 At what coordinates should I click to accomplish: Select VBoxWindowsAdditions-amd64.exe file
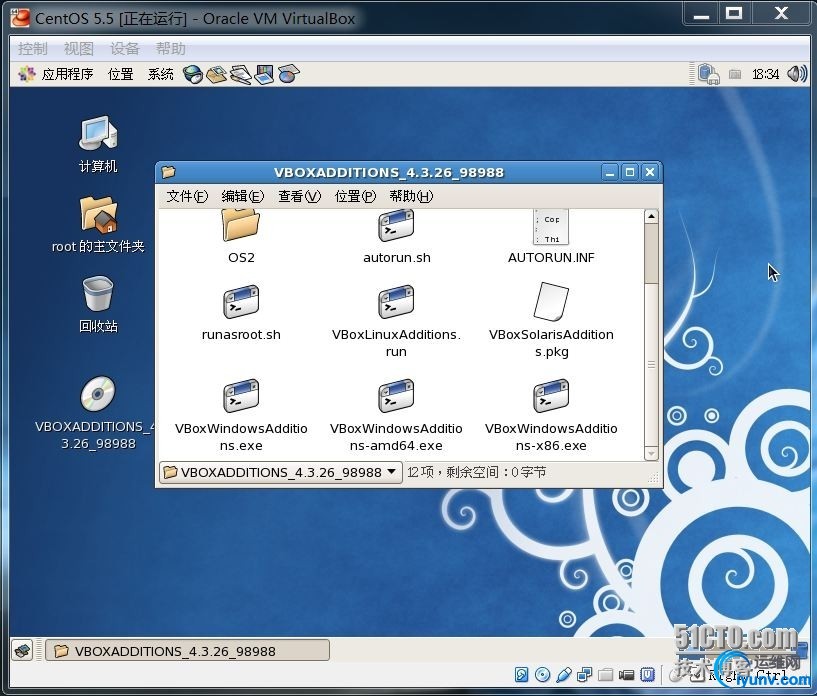click(x=396, y=415)
